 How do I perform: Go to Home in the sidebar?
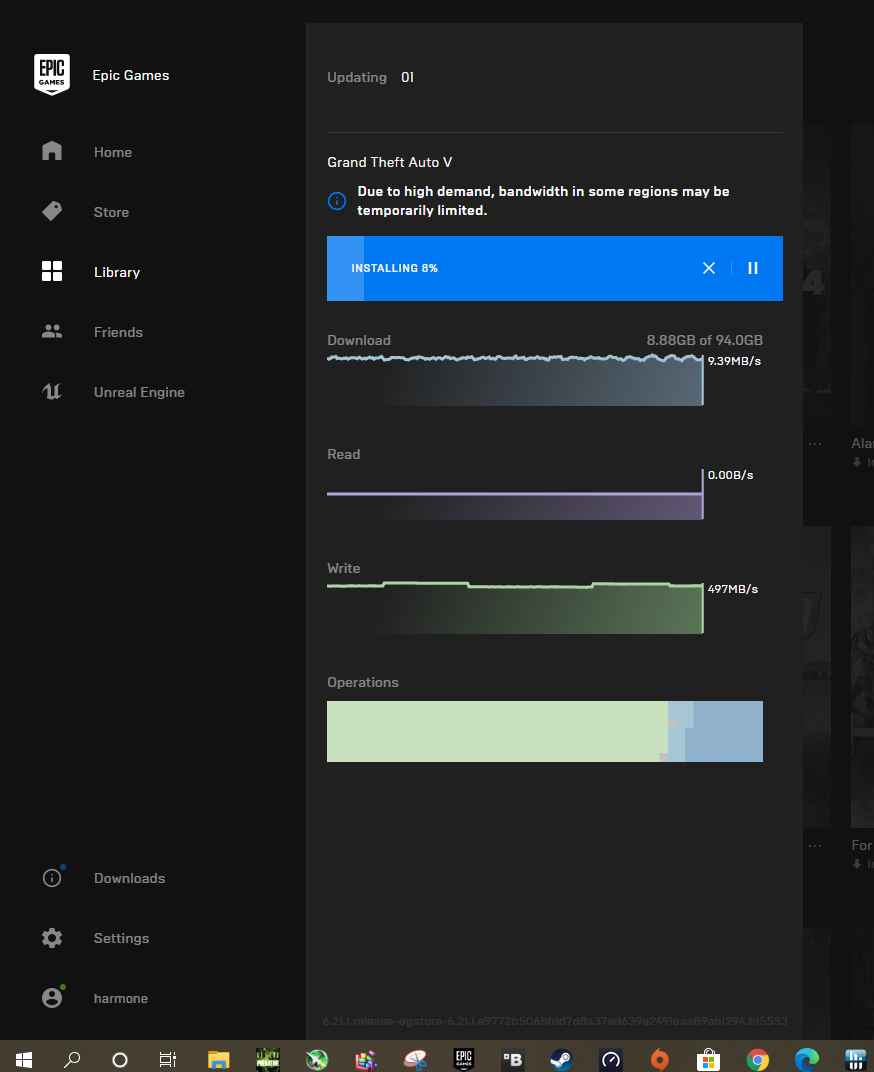[113, 152]
